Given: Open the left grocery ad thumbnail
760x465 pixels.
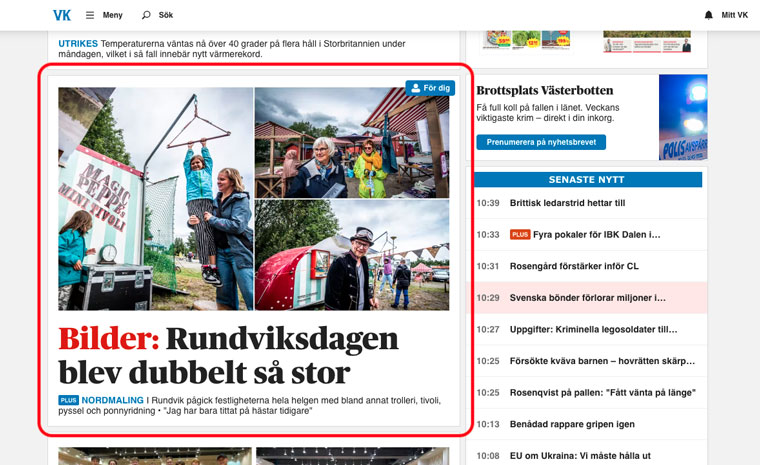Looking at the screenshot, I should (527, 41).
